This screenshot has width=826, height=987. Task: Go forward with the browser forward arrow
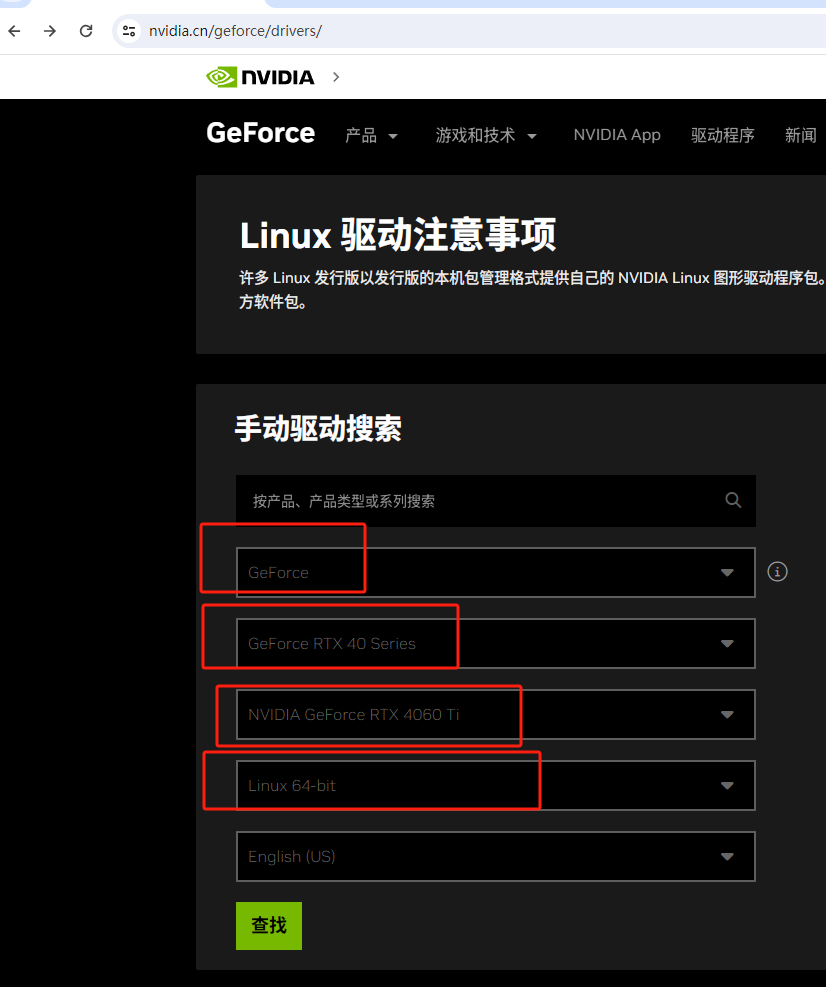(x=50, y=31)
